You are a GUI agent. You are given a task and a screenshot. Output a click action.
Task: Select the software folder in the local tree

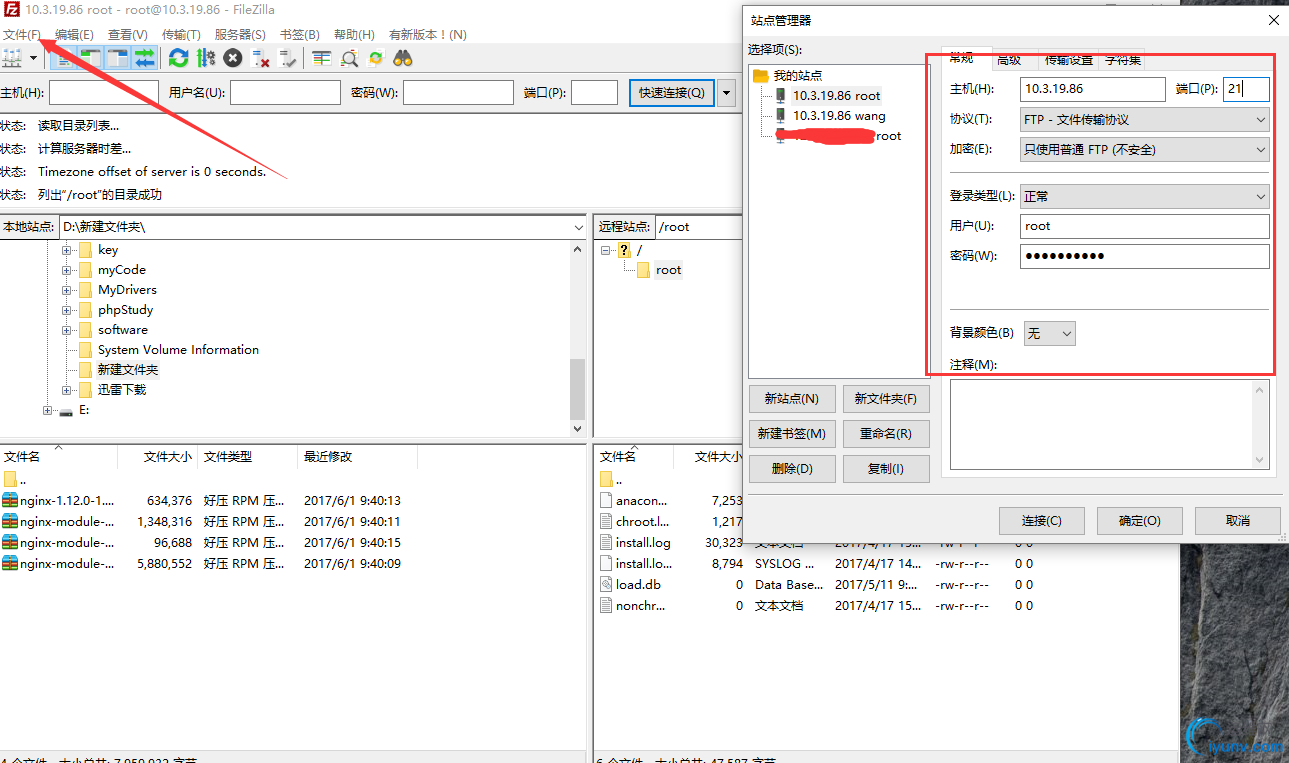[x=122, y=330]
